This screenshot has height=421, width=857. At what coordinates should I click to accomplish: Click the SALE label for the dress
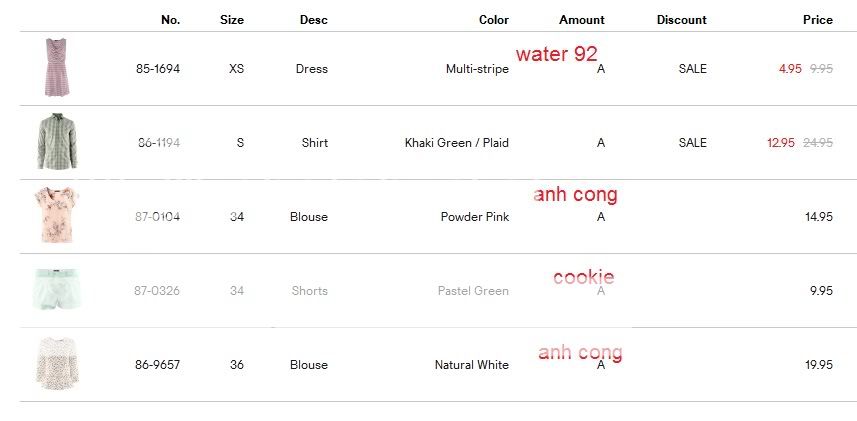[x=692, y=69]
